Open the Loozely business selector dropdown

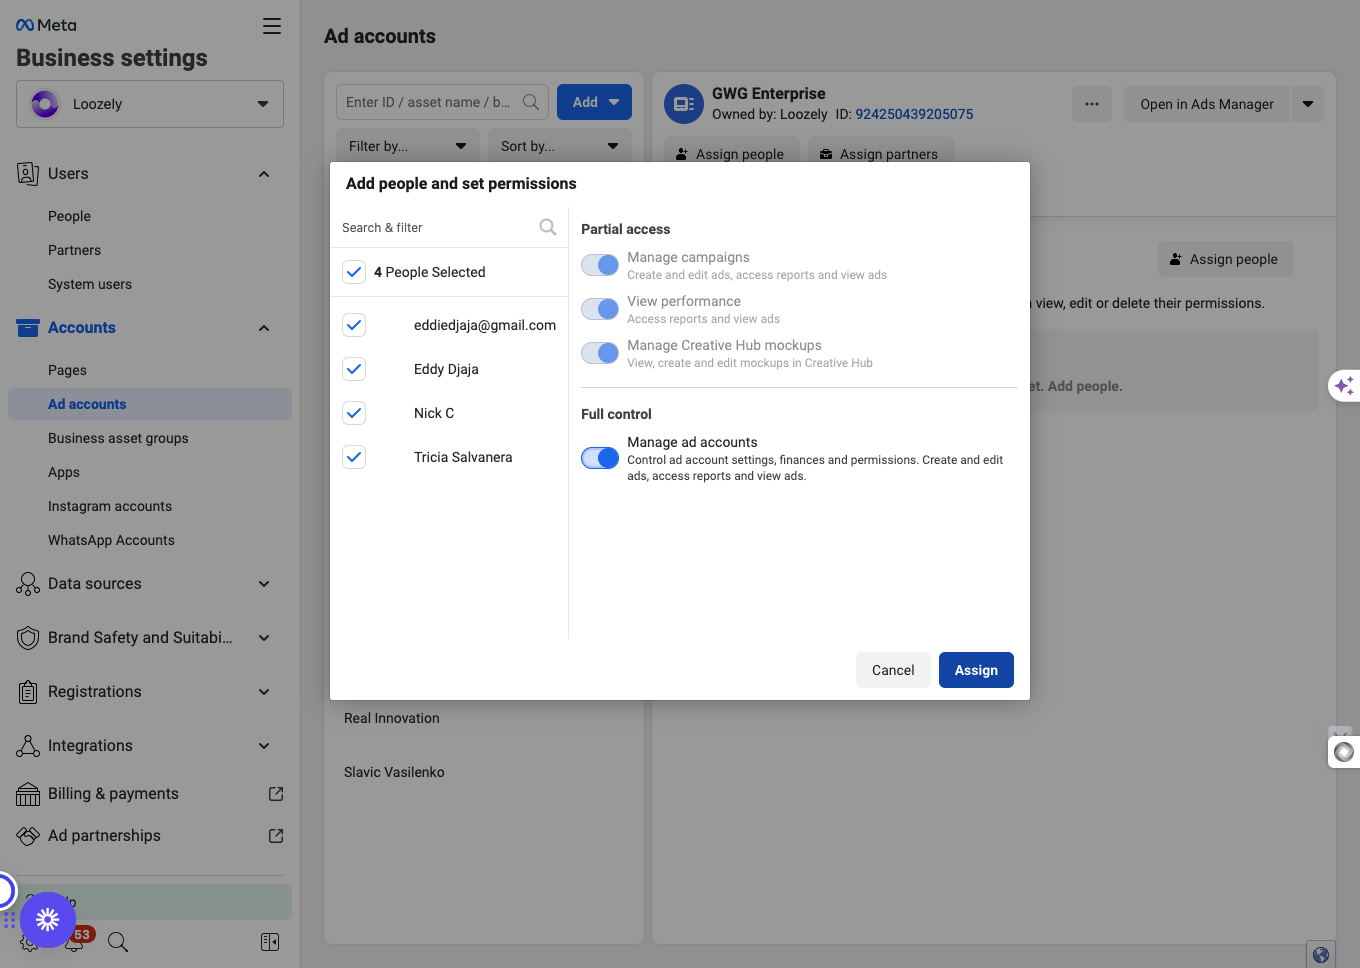coord(150,104)
